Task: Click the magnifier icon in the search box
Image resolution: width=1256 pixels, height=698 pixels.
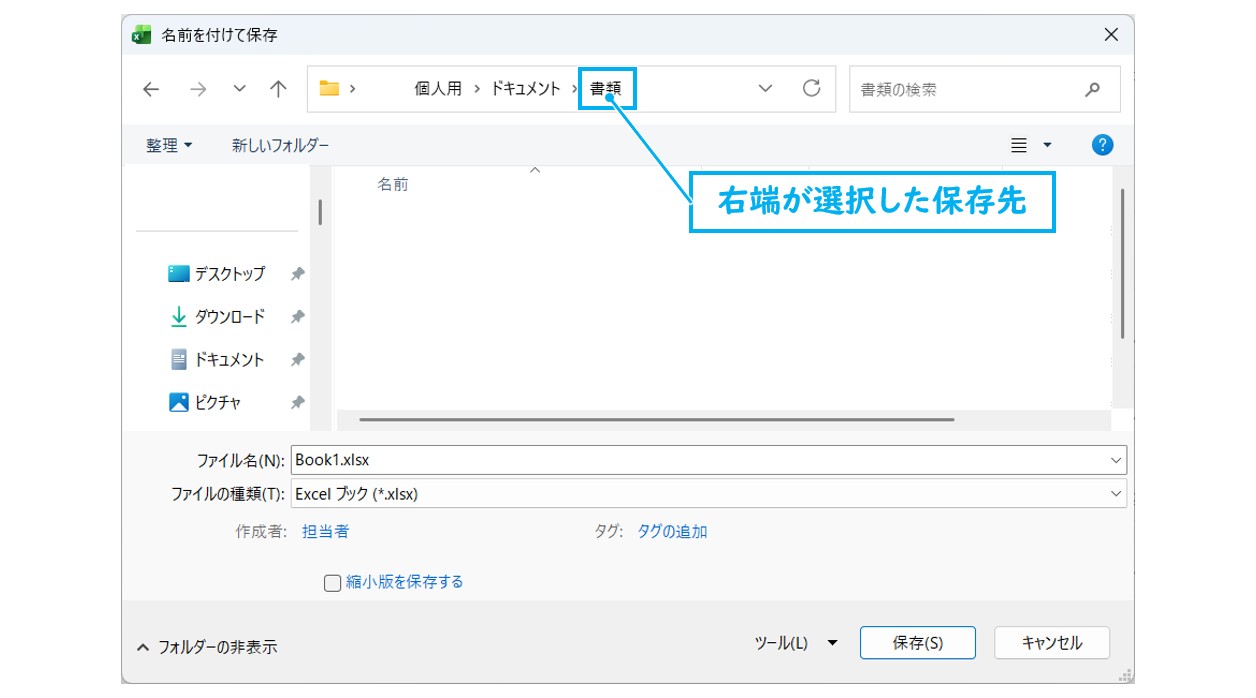Action: point(1092,89)
